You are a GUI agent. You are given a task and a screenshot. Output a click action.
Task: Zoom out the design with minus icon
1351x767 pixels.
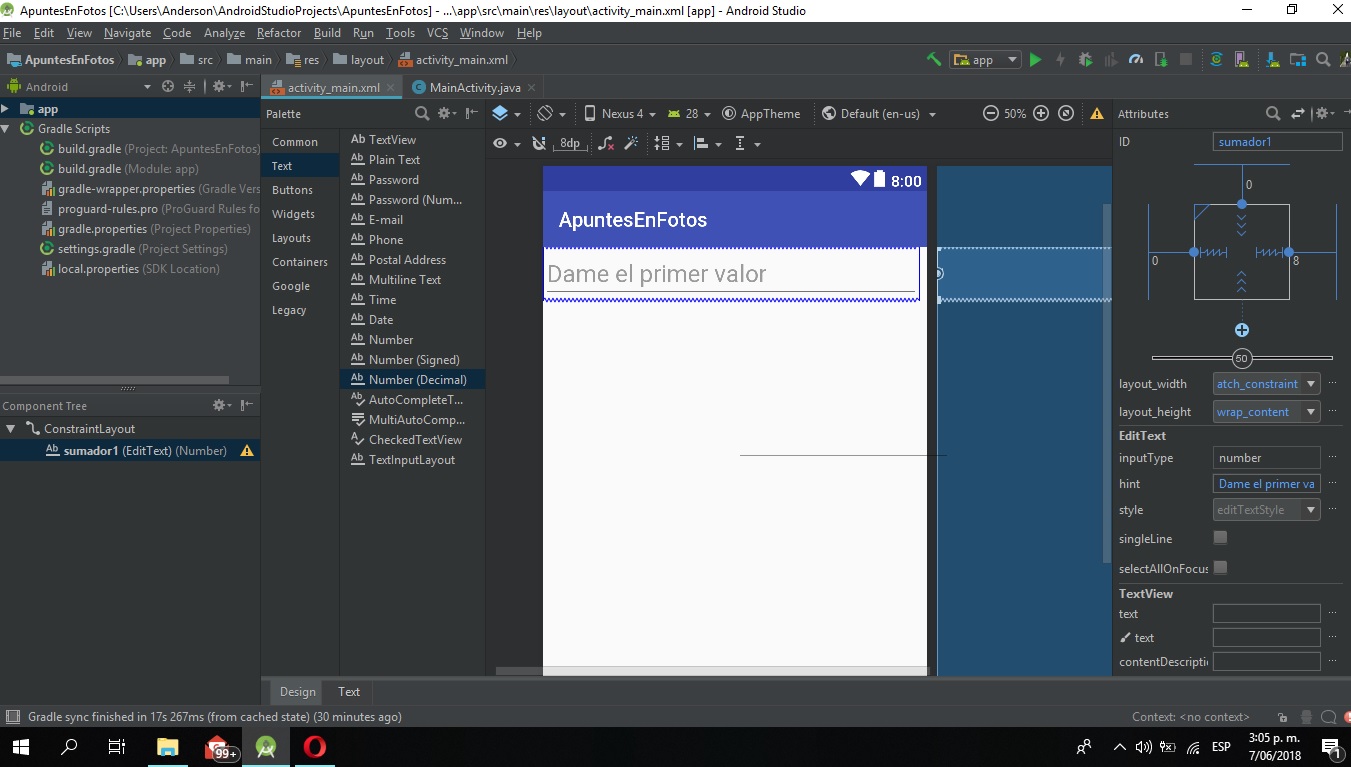(991, 113)
